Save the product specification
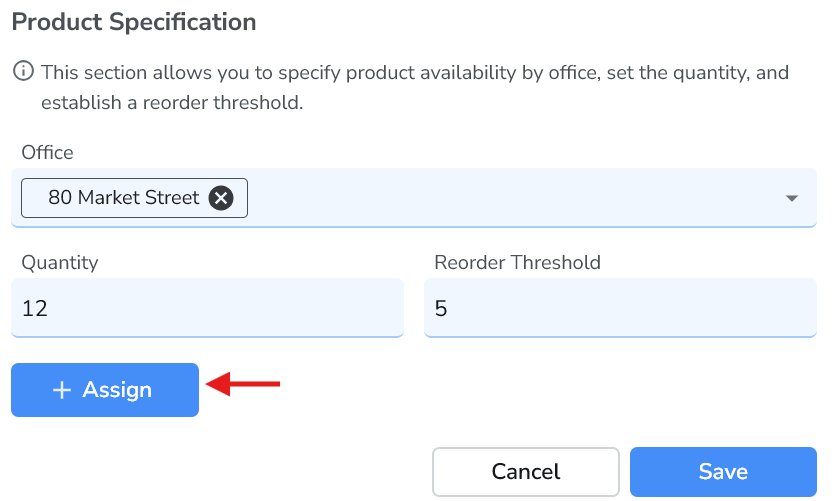The height and width of the screenshot is (501, 832). pyautogui.click(x=722, y=472)
